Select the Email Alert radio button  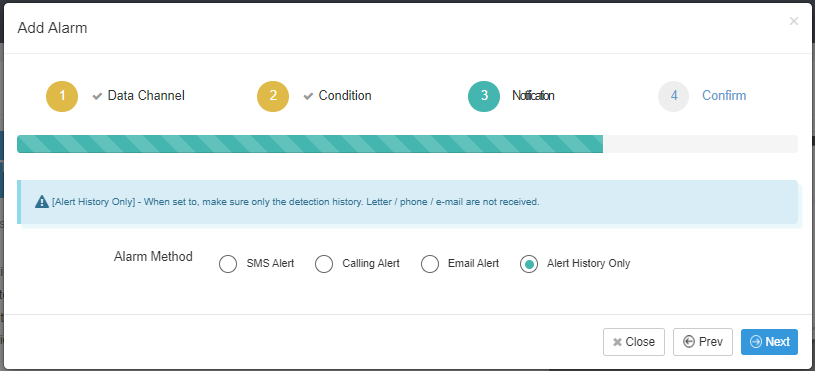click(x=430, y=264)
